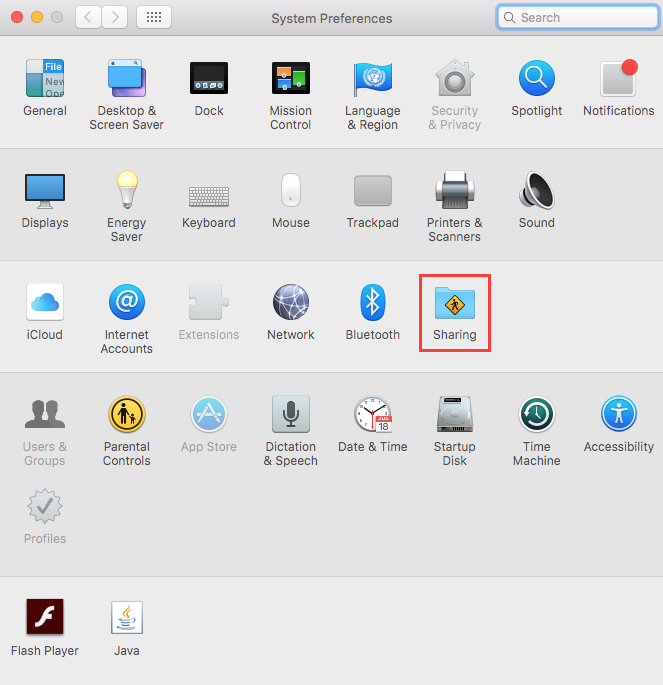Close the System Preferences window

pyautogui.click(x=17, y=17)
